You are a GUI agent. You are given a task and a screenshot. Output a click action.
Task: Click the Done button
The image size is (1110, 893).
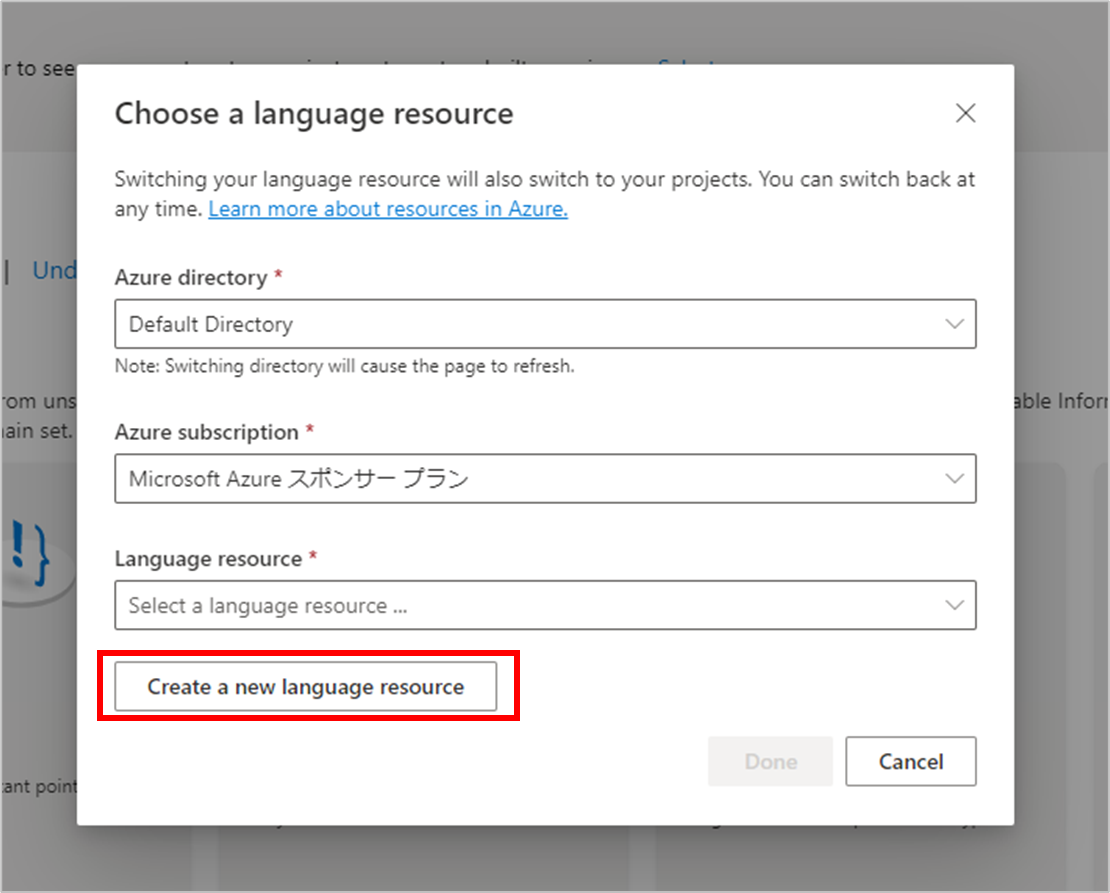coord(770,761)
